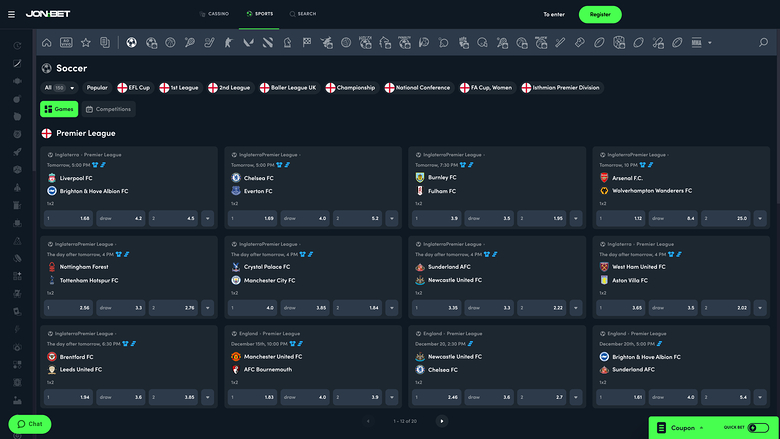Click the Coupon slip icon
This screenshot has height=439, width=780.
(x=660, y=428)
